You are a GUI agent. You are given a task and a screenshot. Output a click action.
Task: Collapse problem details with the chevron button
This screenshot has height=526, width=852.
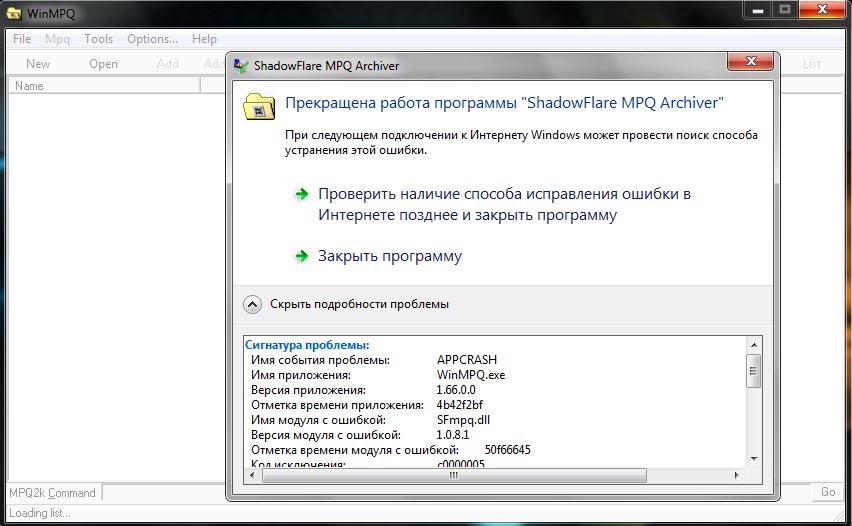(x=252, y=304)
